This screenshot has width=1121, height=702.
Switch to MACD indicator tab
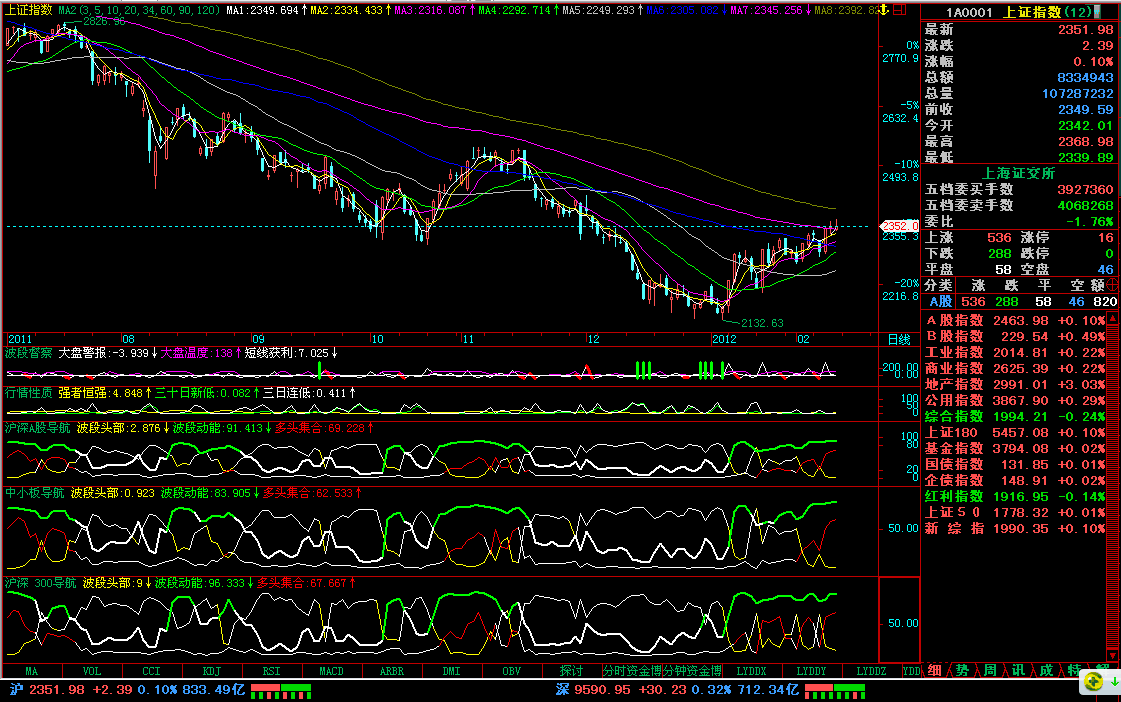(332, 671)
